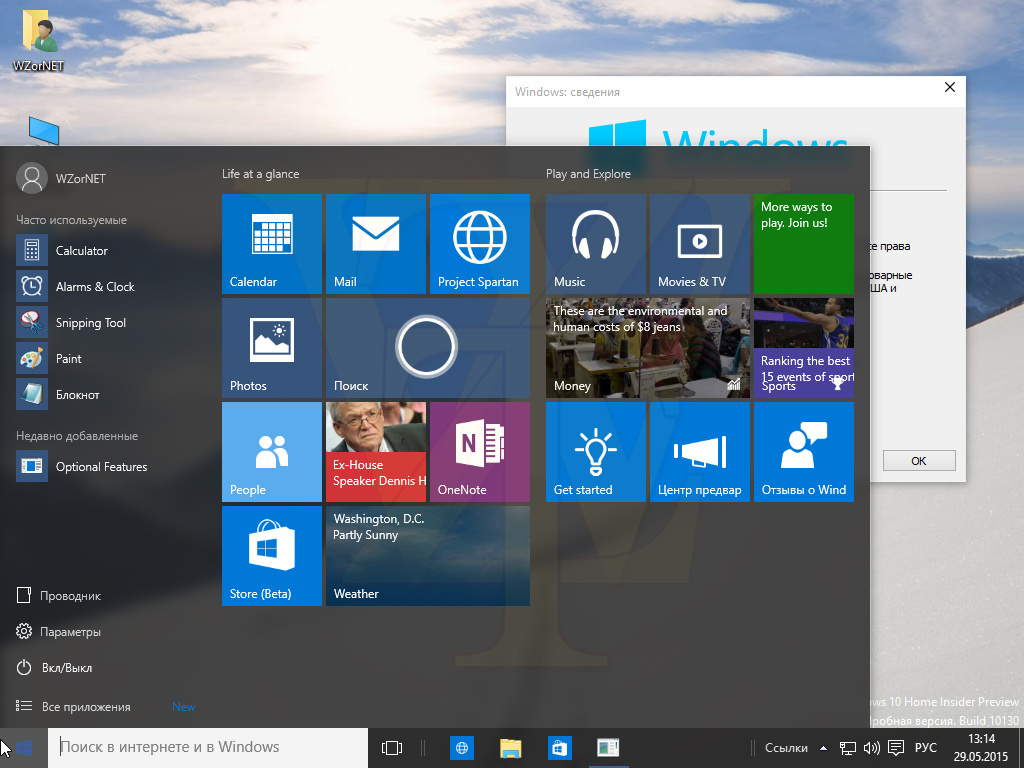Viewport: 1024px width, 768px height.
Task: Click the Cortana Поиск tile
Action: tap(428, 348)
